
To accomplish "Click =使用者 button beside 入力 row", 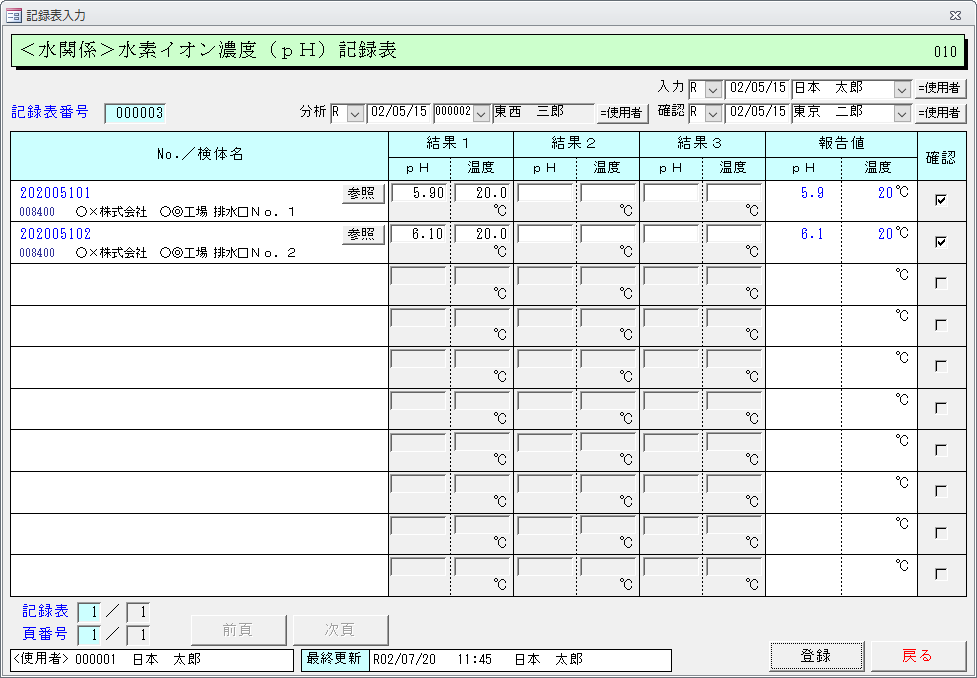I will coord(940,89).
